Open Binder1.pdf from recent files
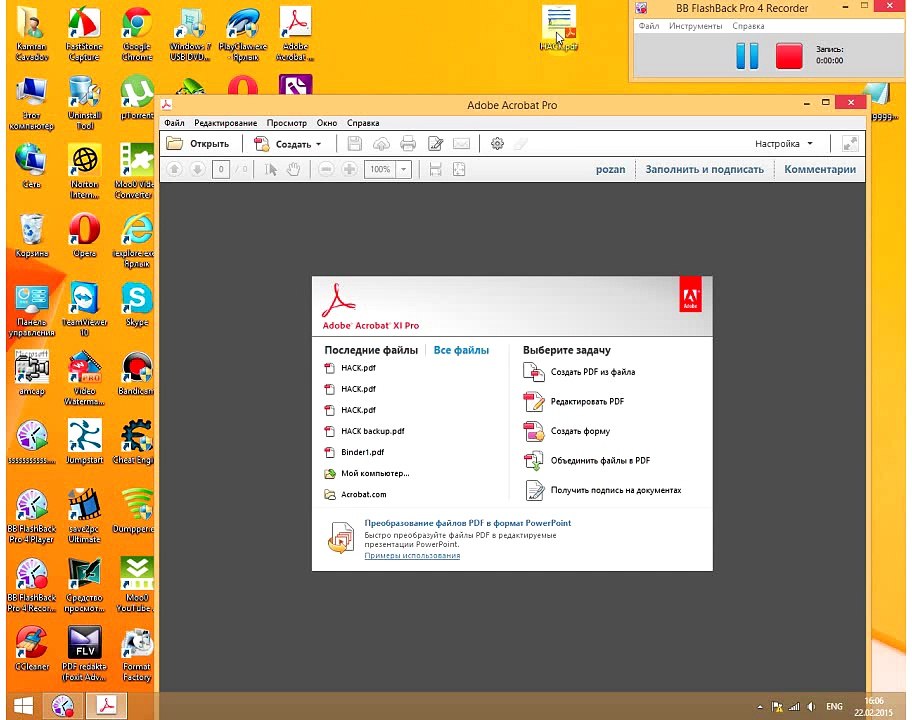This screenshot has width=912, height=720. click(354, 452)
